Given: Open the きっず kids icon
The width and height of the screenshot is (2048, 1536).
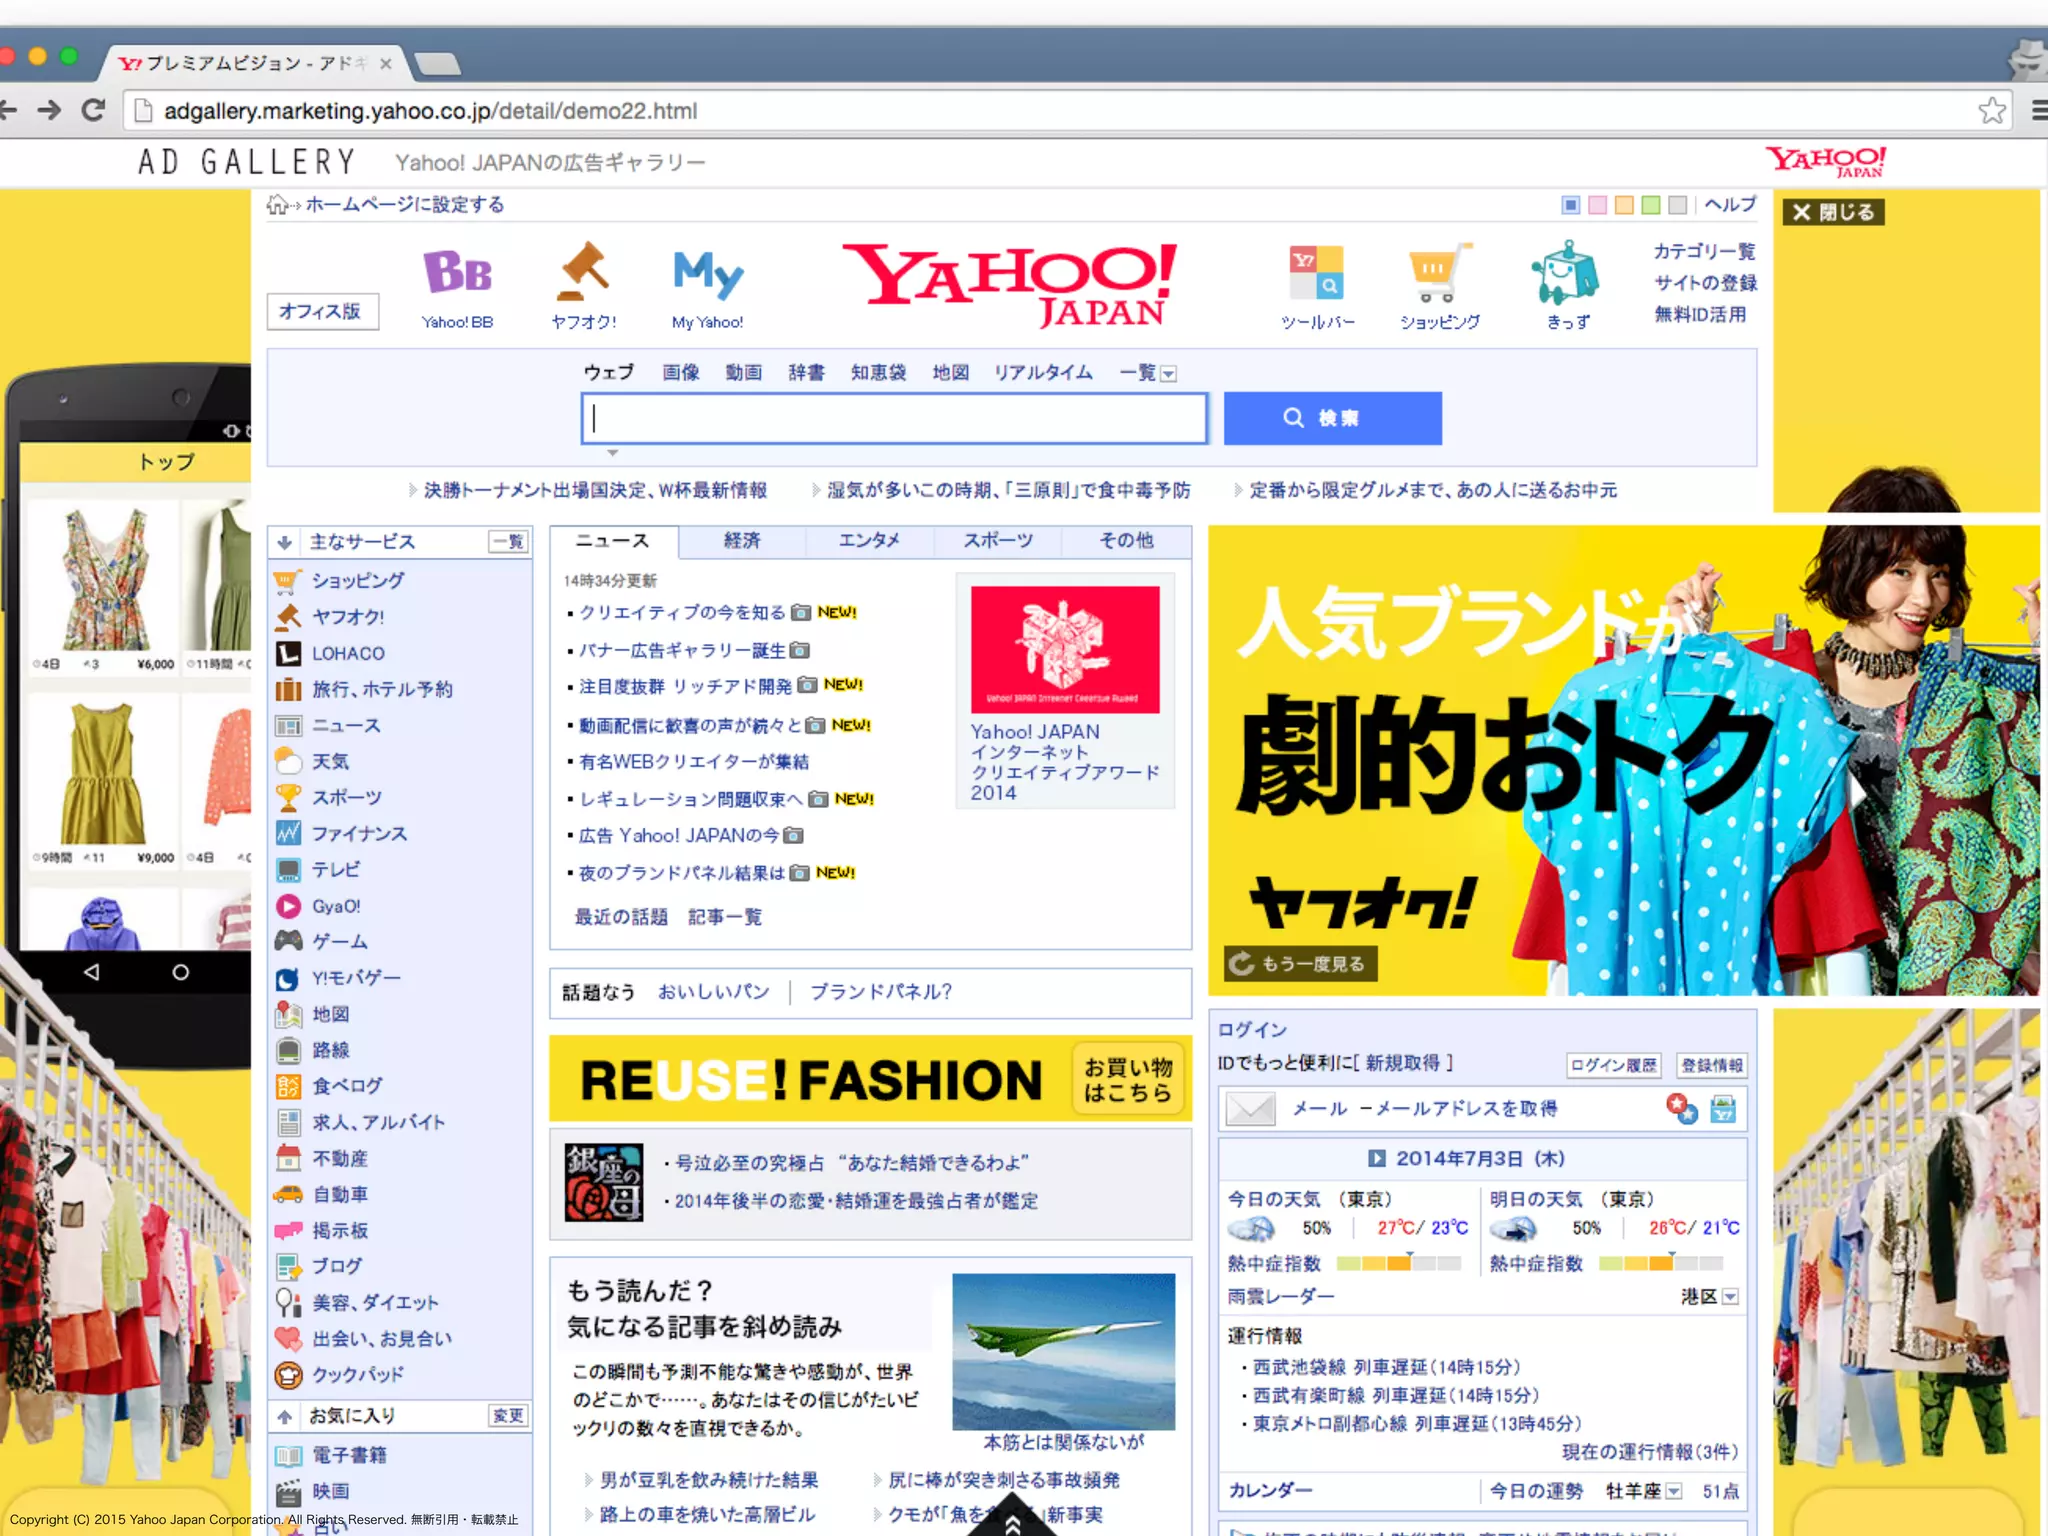Looking at the screenshot, I should 1566,272.
